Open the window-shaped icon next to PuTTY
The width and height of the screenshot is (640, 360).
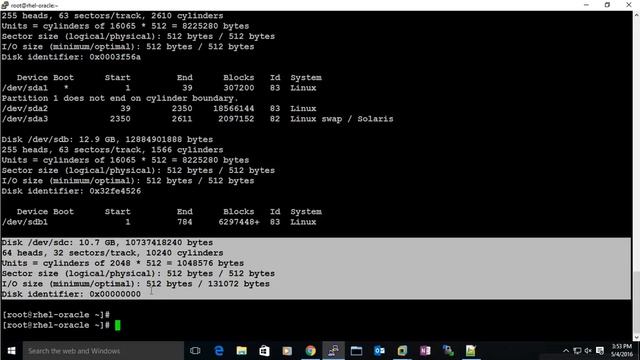pos(356,351)
